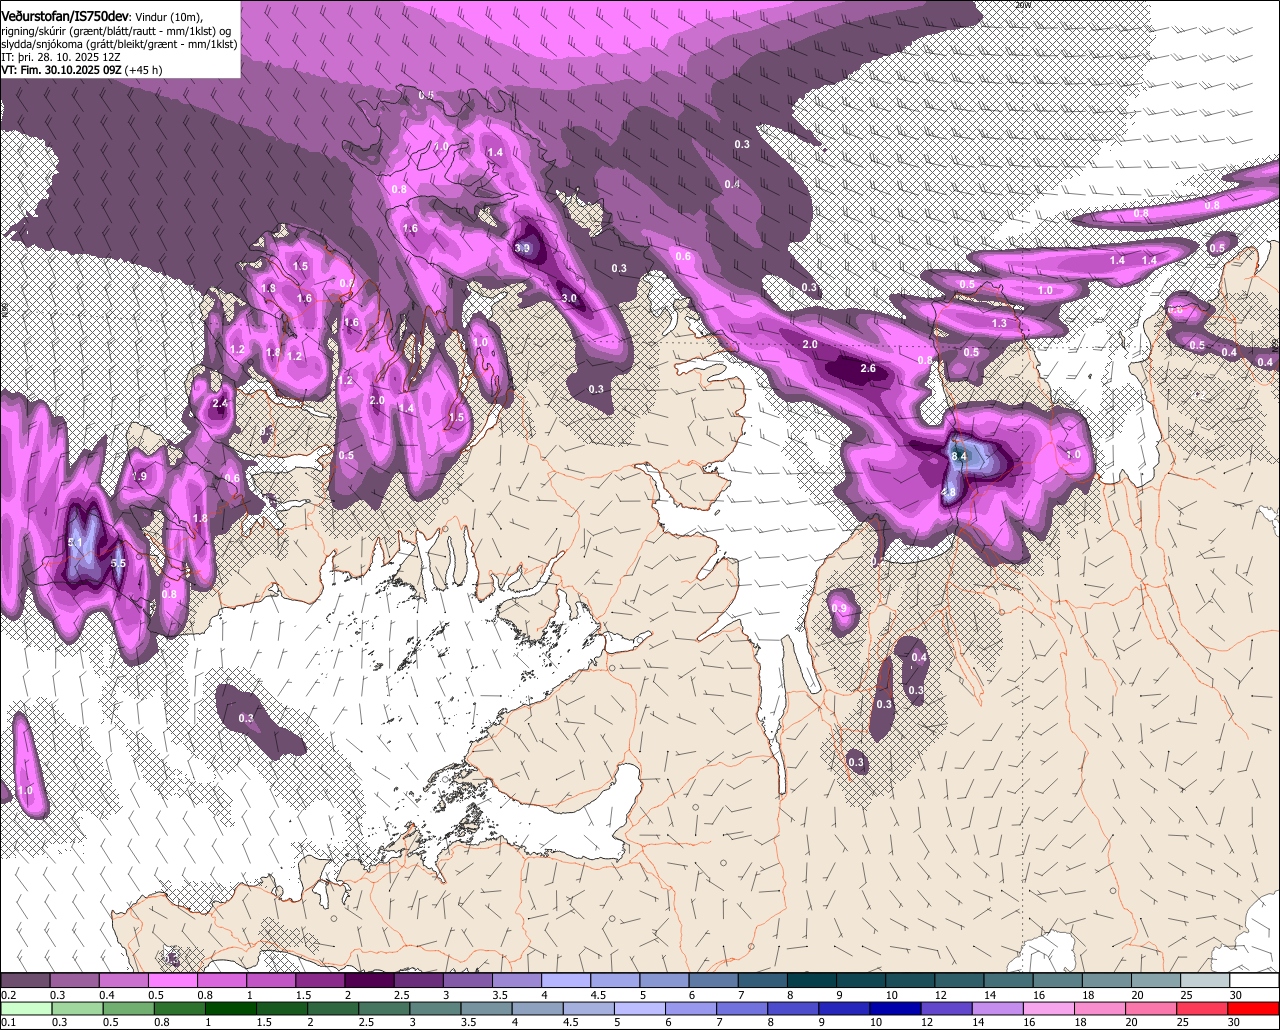Click the 3.0 precipitation value on the map
The width and height of the screenshot is (1280, 1030).
[568, 298]
